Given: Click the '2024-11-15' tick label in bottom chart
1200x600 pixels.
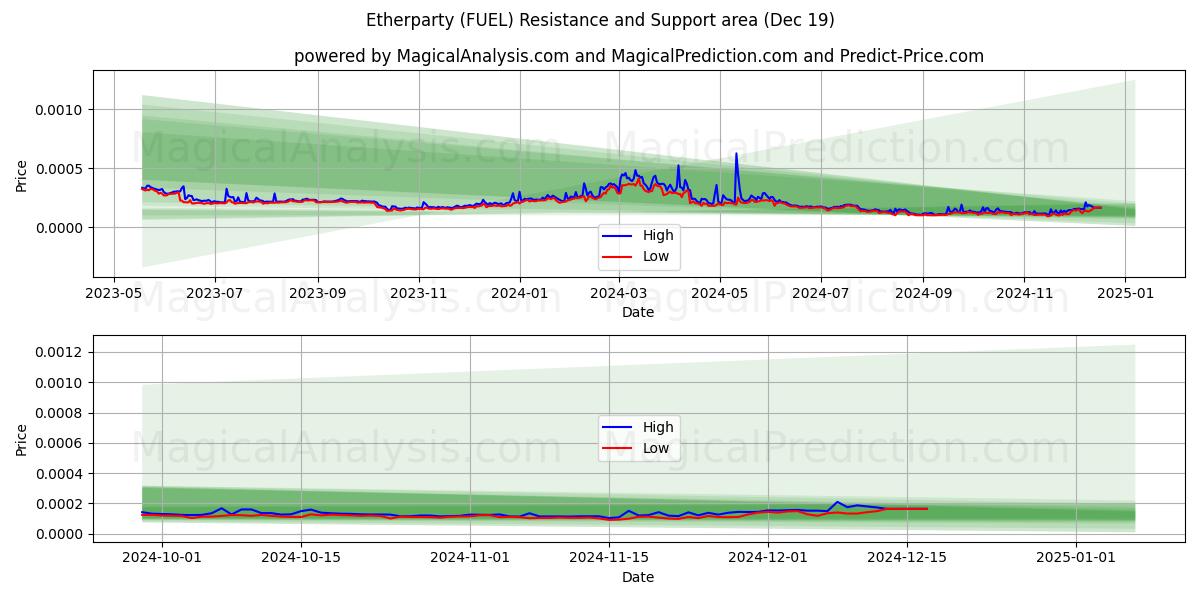Looking at the screenshot, I should [x=608, y=559].
